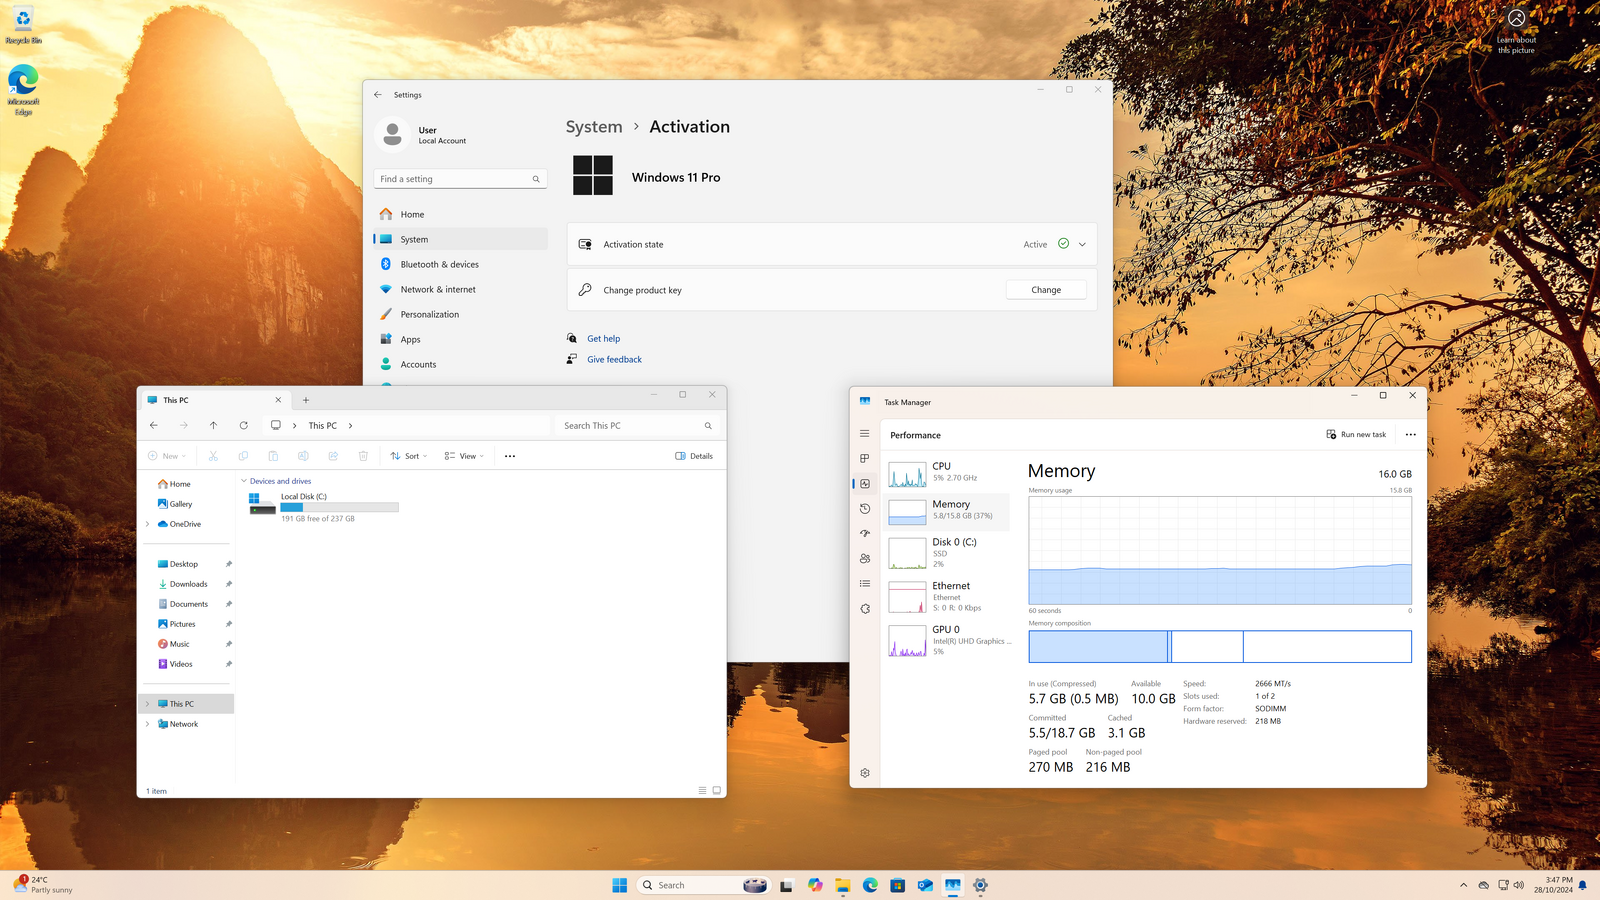Open Copilot from the taskbar
Screen dimensions: 1600x900
pyautogui.click(x=815, y=885)
